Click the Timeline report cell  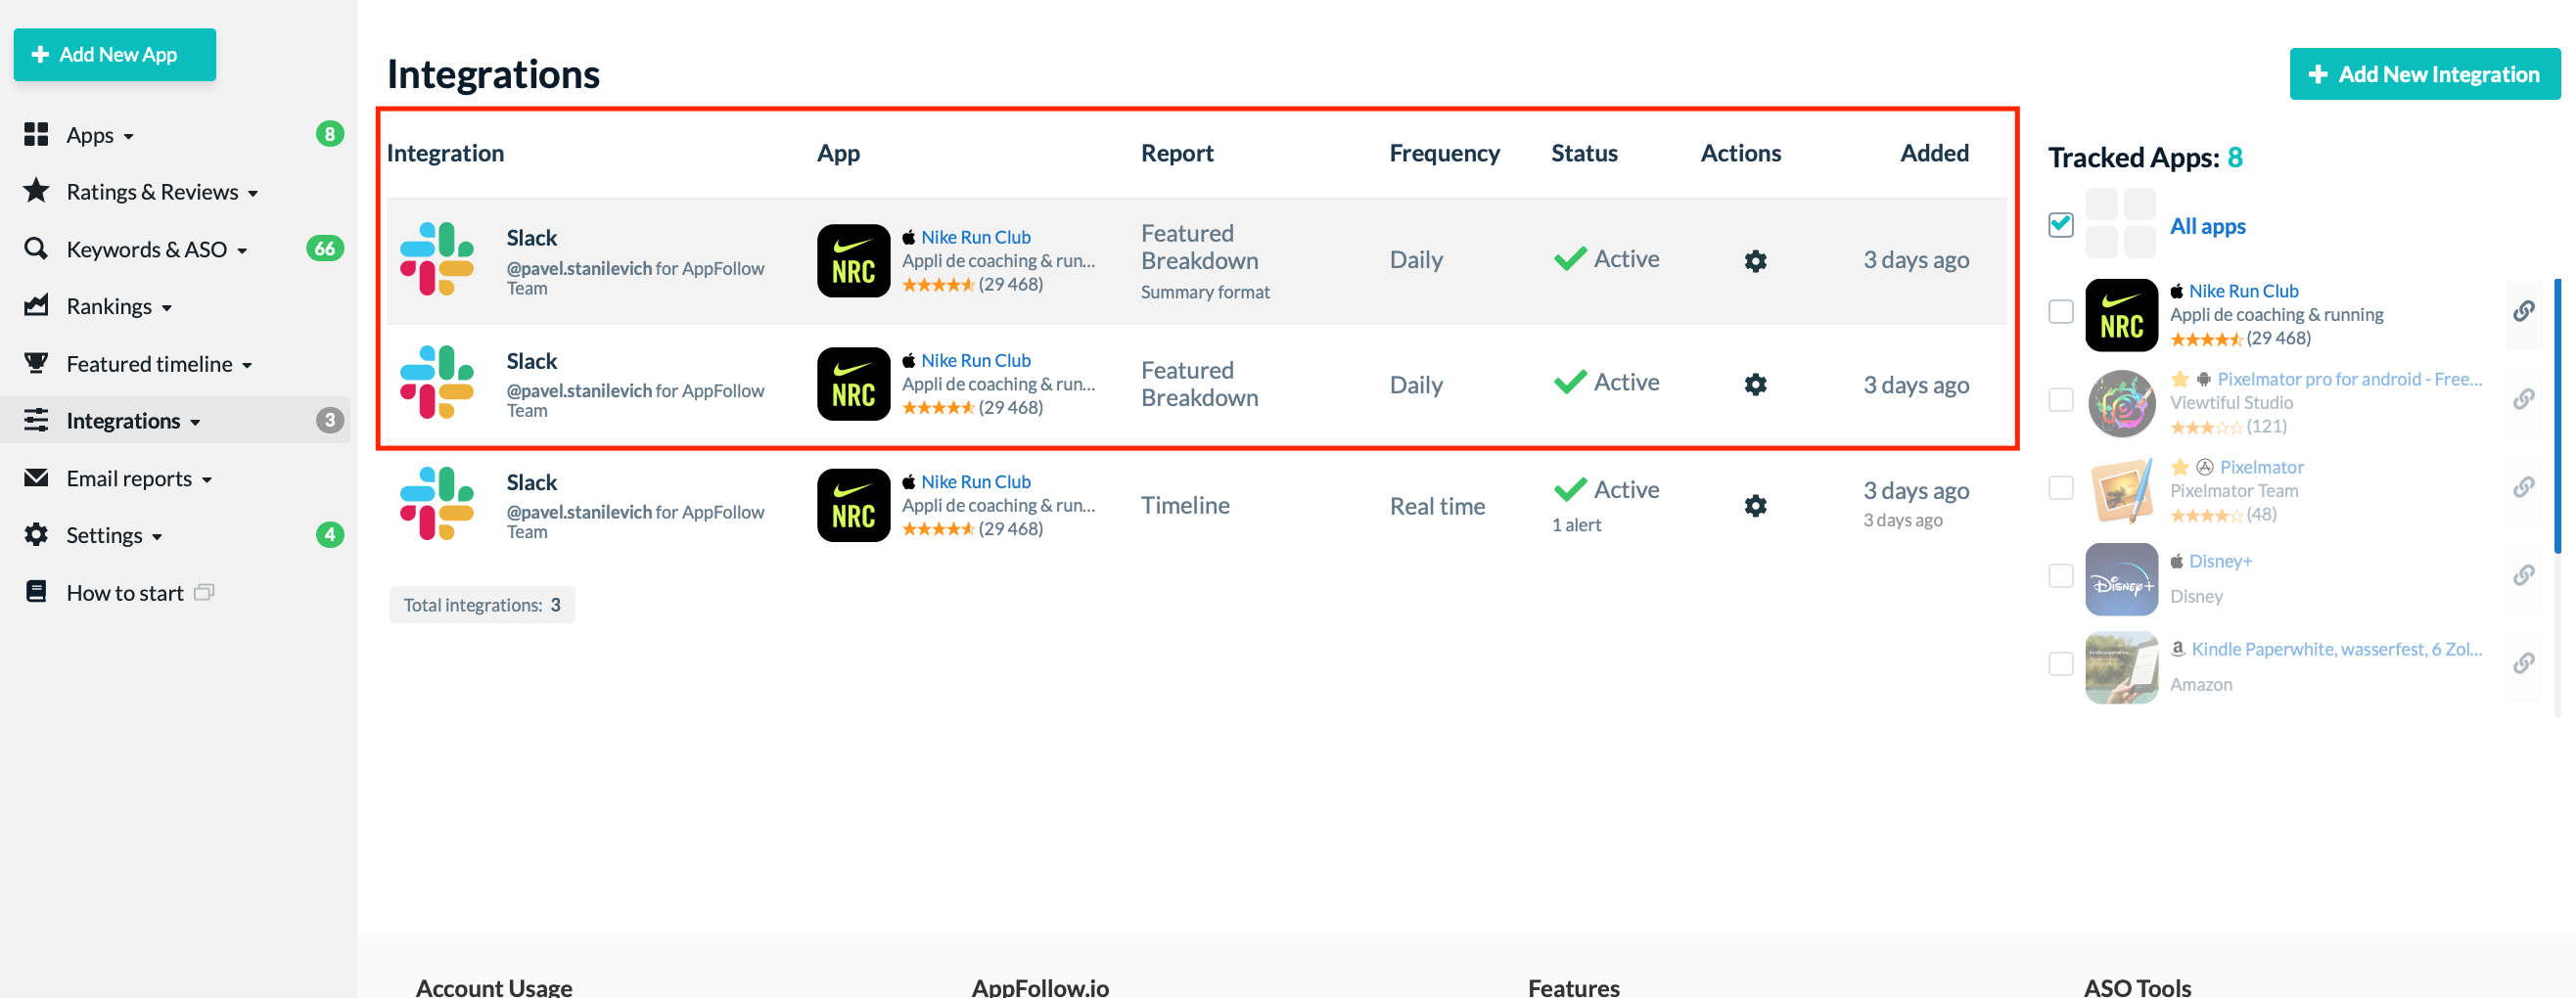click(1185, 505)
